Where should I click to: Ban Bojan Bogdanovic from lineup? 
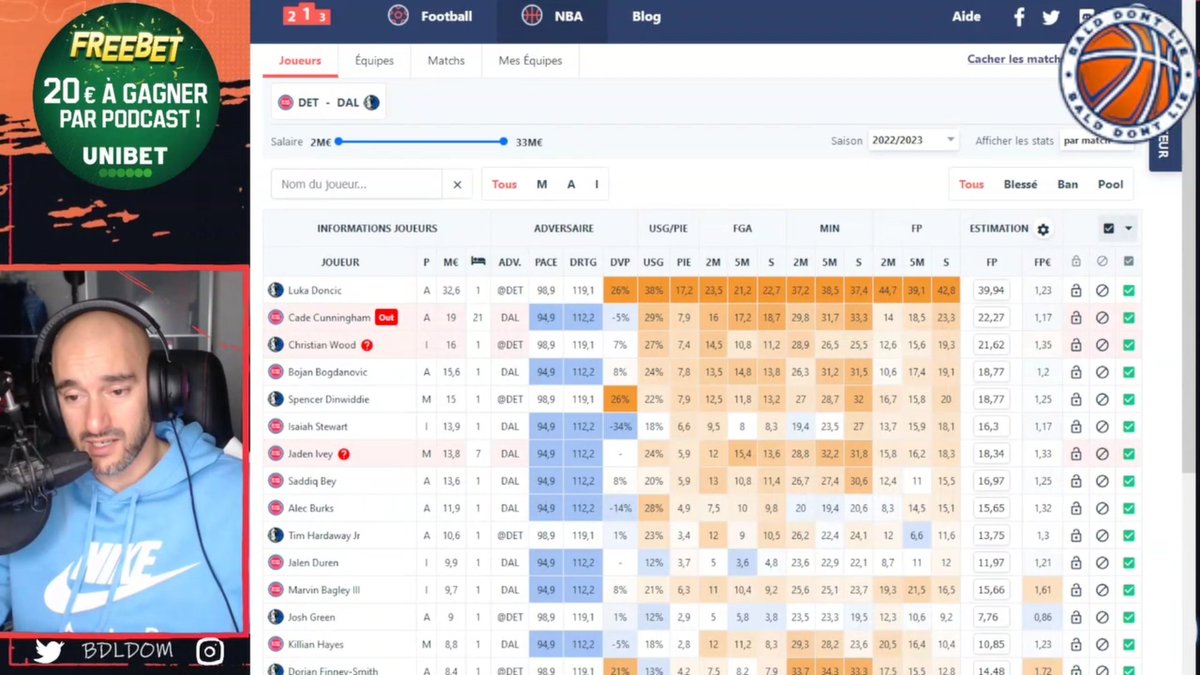[1102, 372]
